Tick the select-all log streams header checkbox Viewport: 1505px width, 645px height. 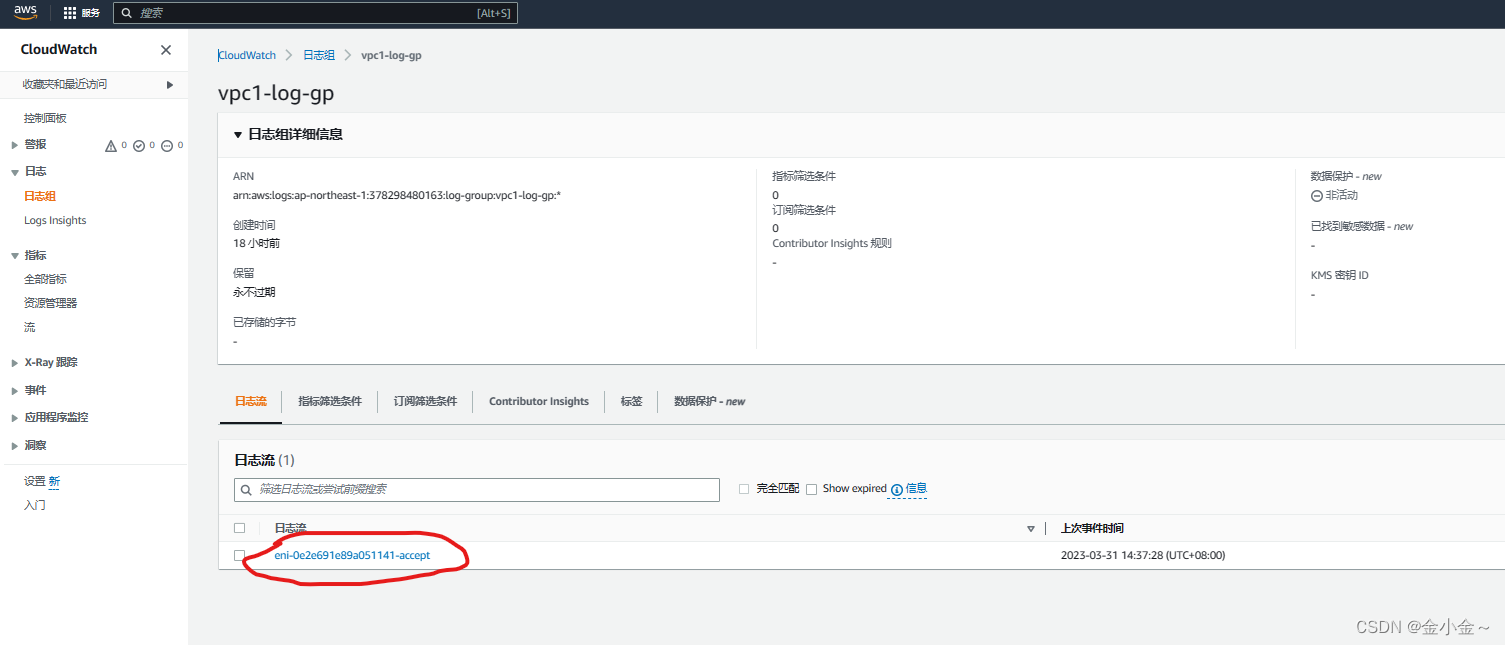[239, 528]
